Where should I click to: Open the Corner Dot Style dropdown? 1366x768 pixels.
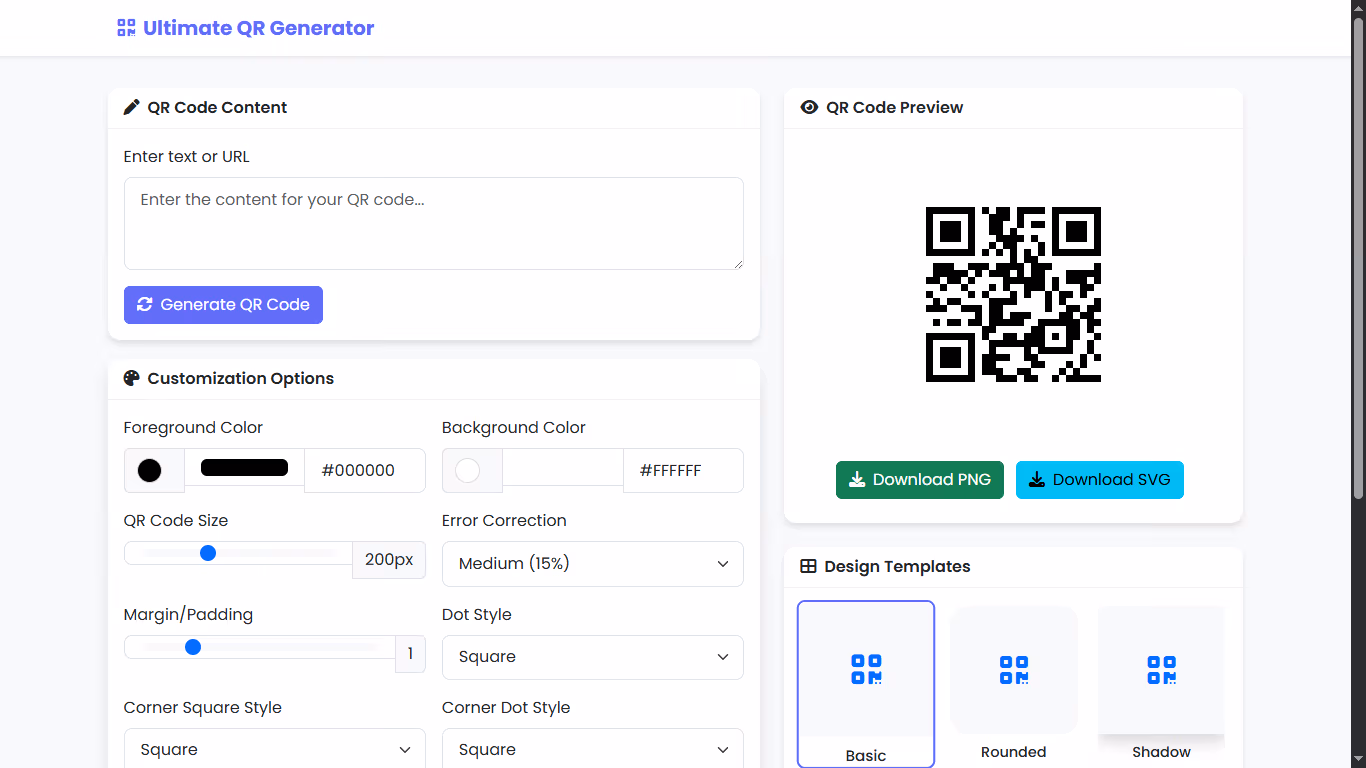593,750
